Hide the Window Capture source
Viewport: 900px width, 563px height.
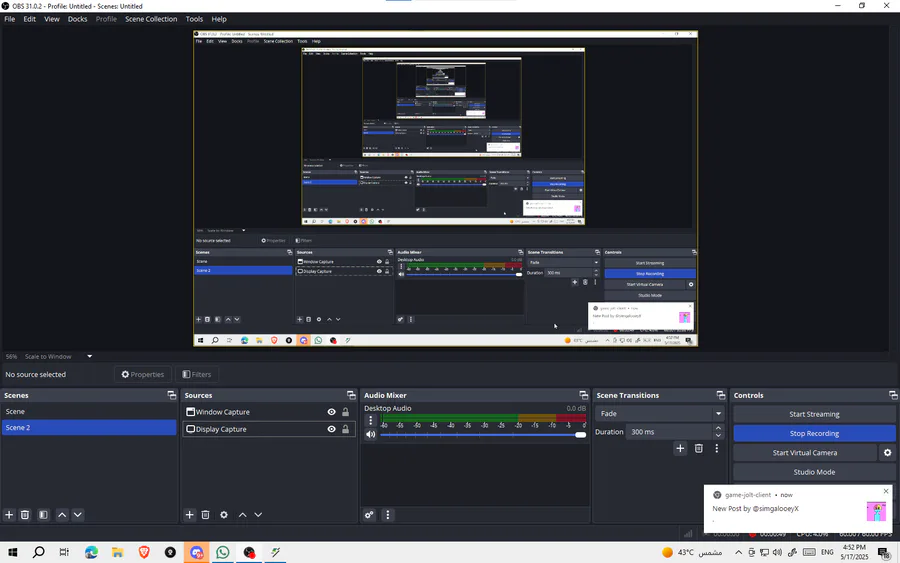(x=331, y=412)
